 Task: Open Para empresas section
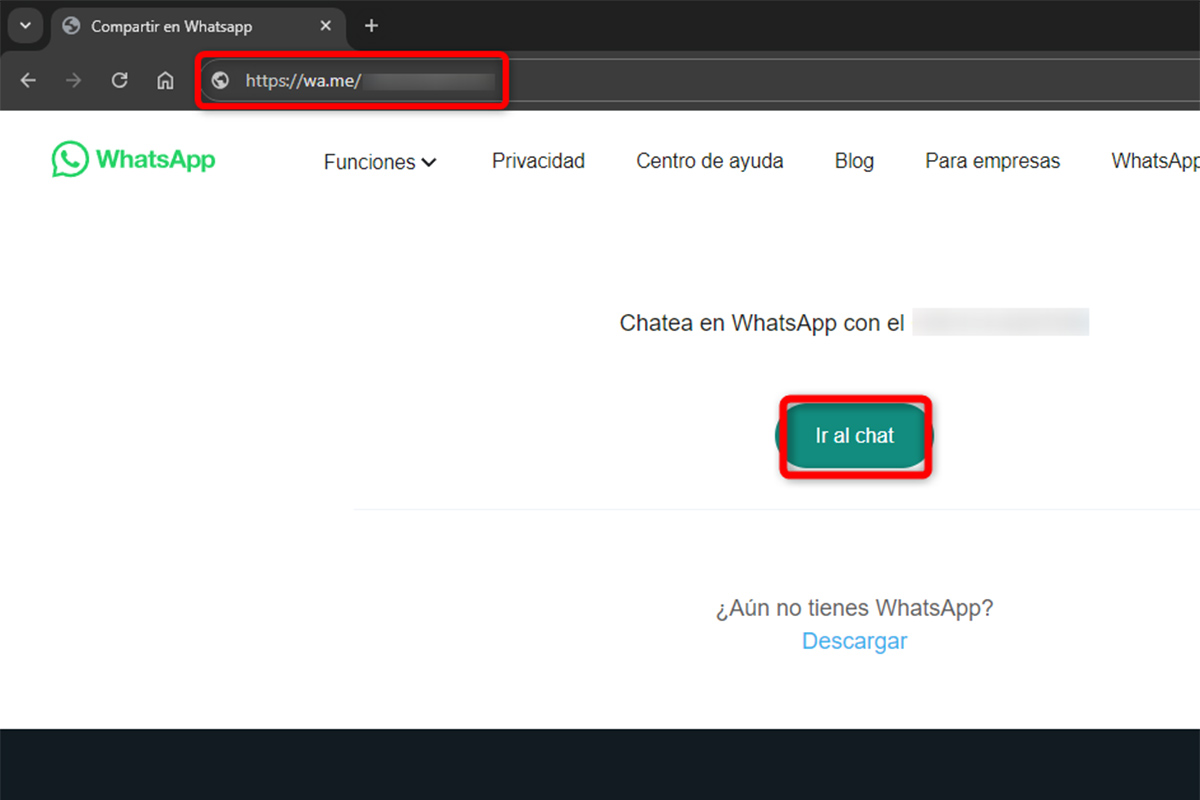pos(992,161)
